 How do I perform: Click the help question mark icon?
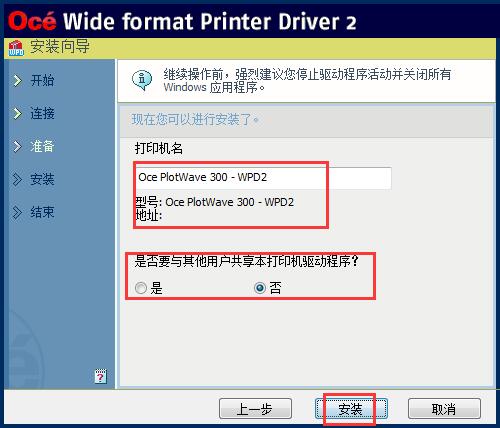[100, 376]
